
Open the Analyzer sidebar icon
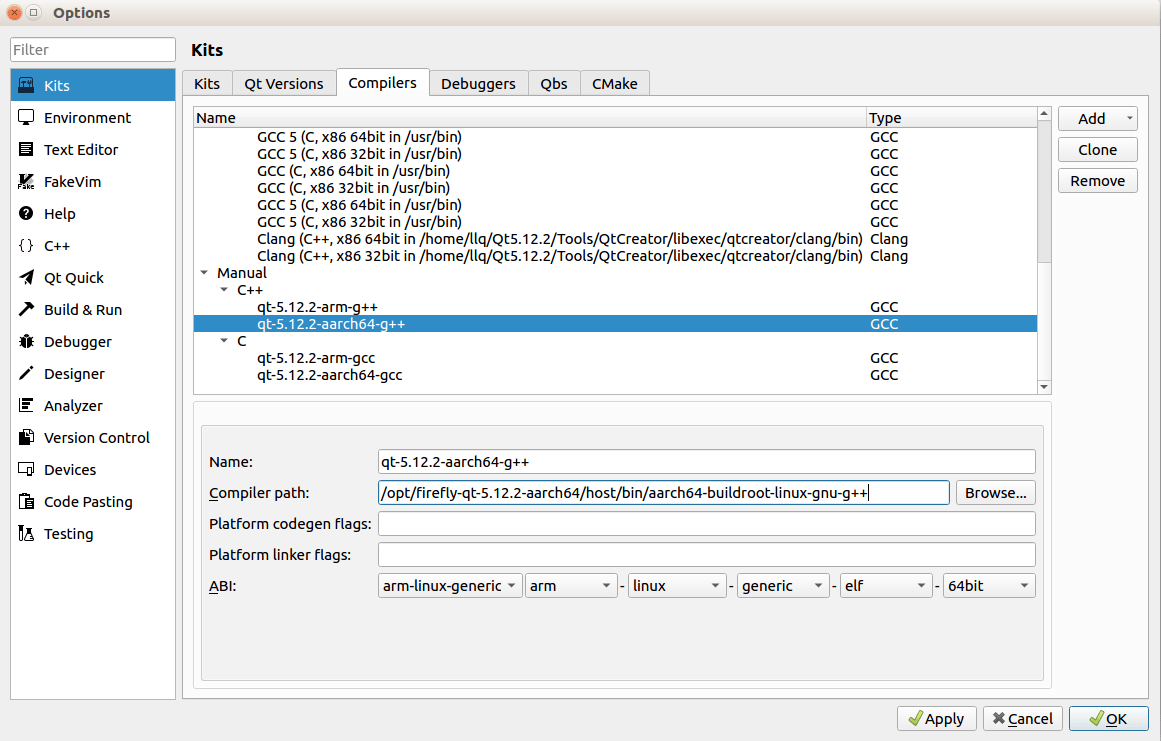pyautogui.click(x=26, y=406)
